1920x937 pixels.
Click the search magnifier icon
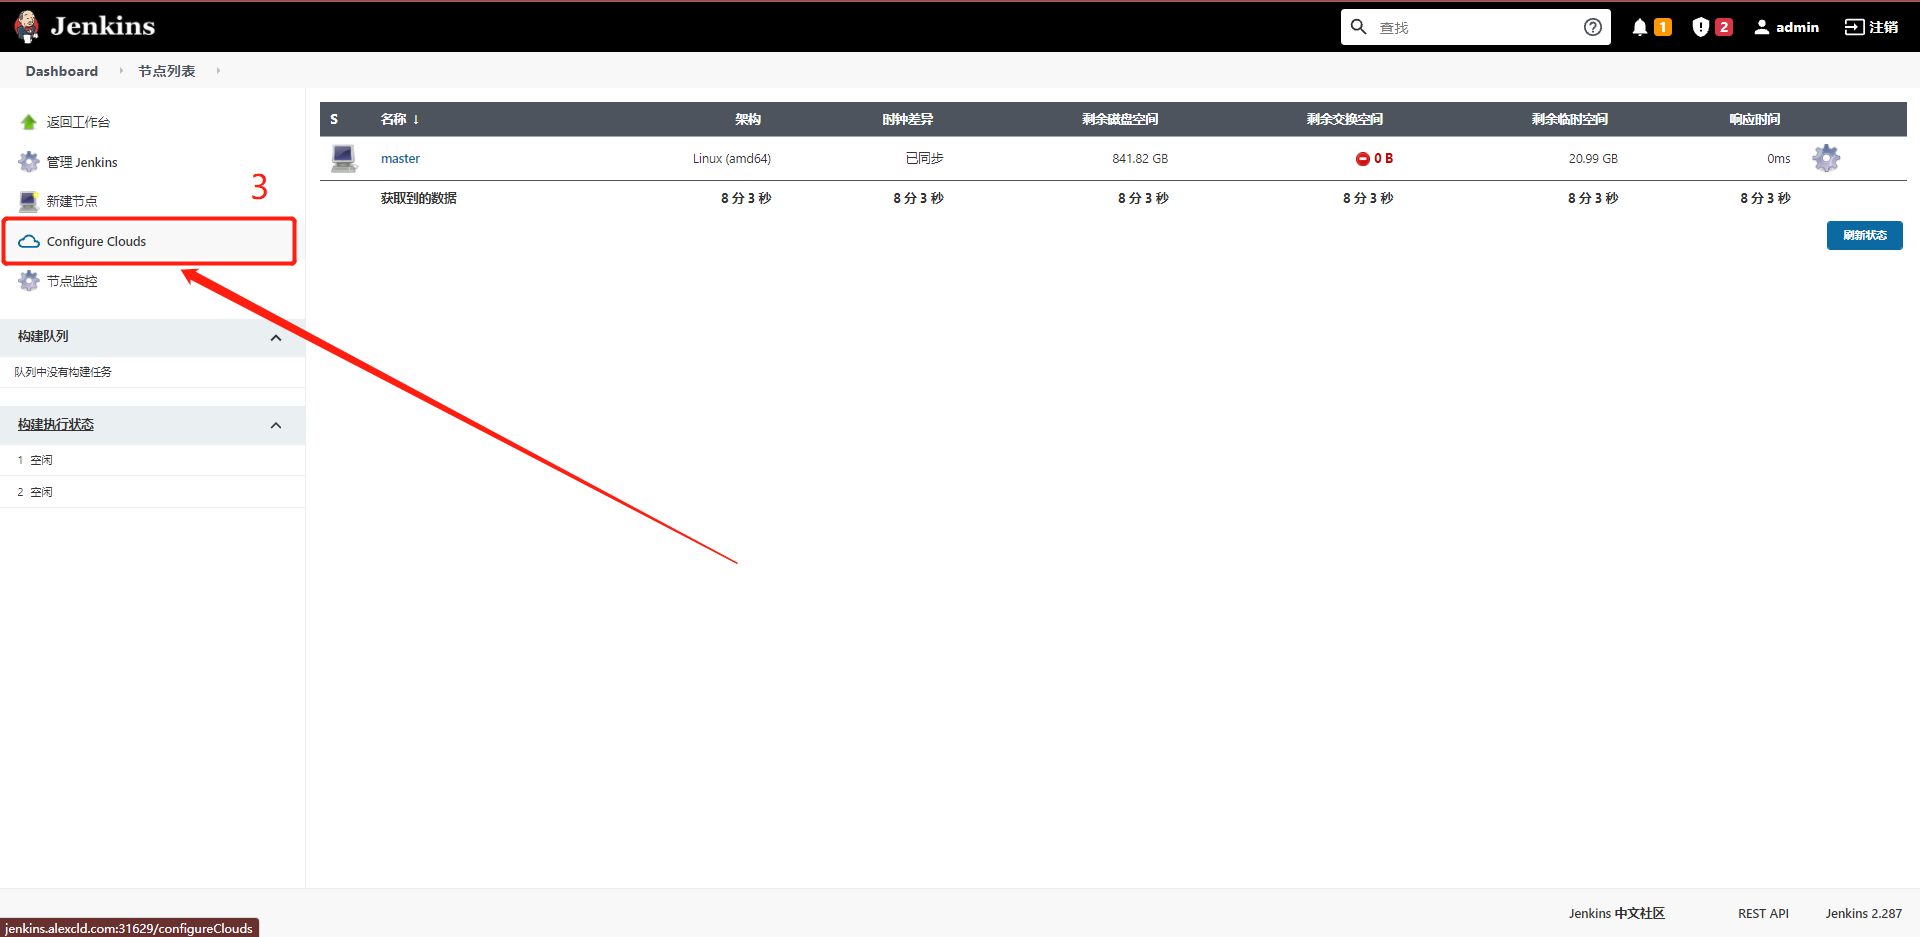click(1358, 27)
